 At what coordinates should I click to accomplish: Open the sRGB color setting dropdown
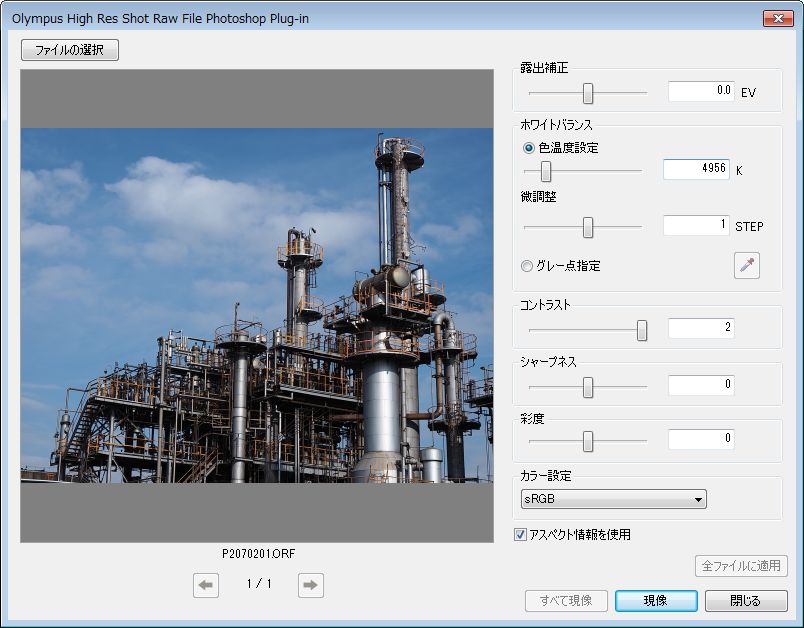pos(613,499)
